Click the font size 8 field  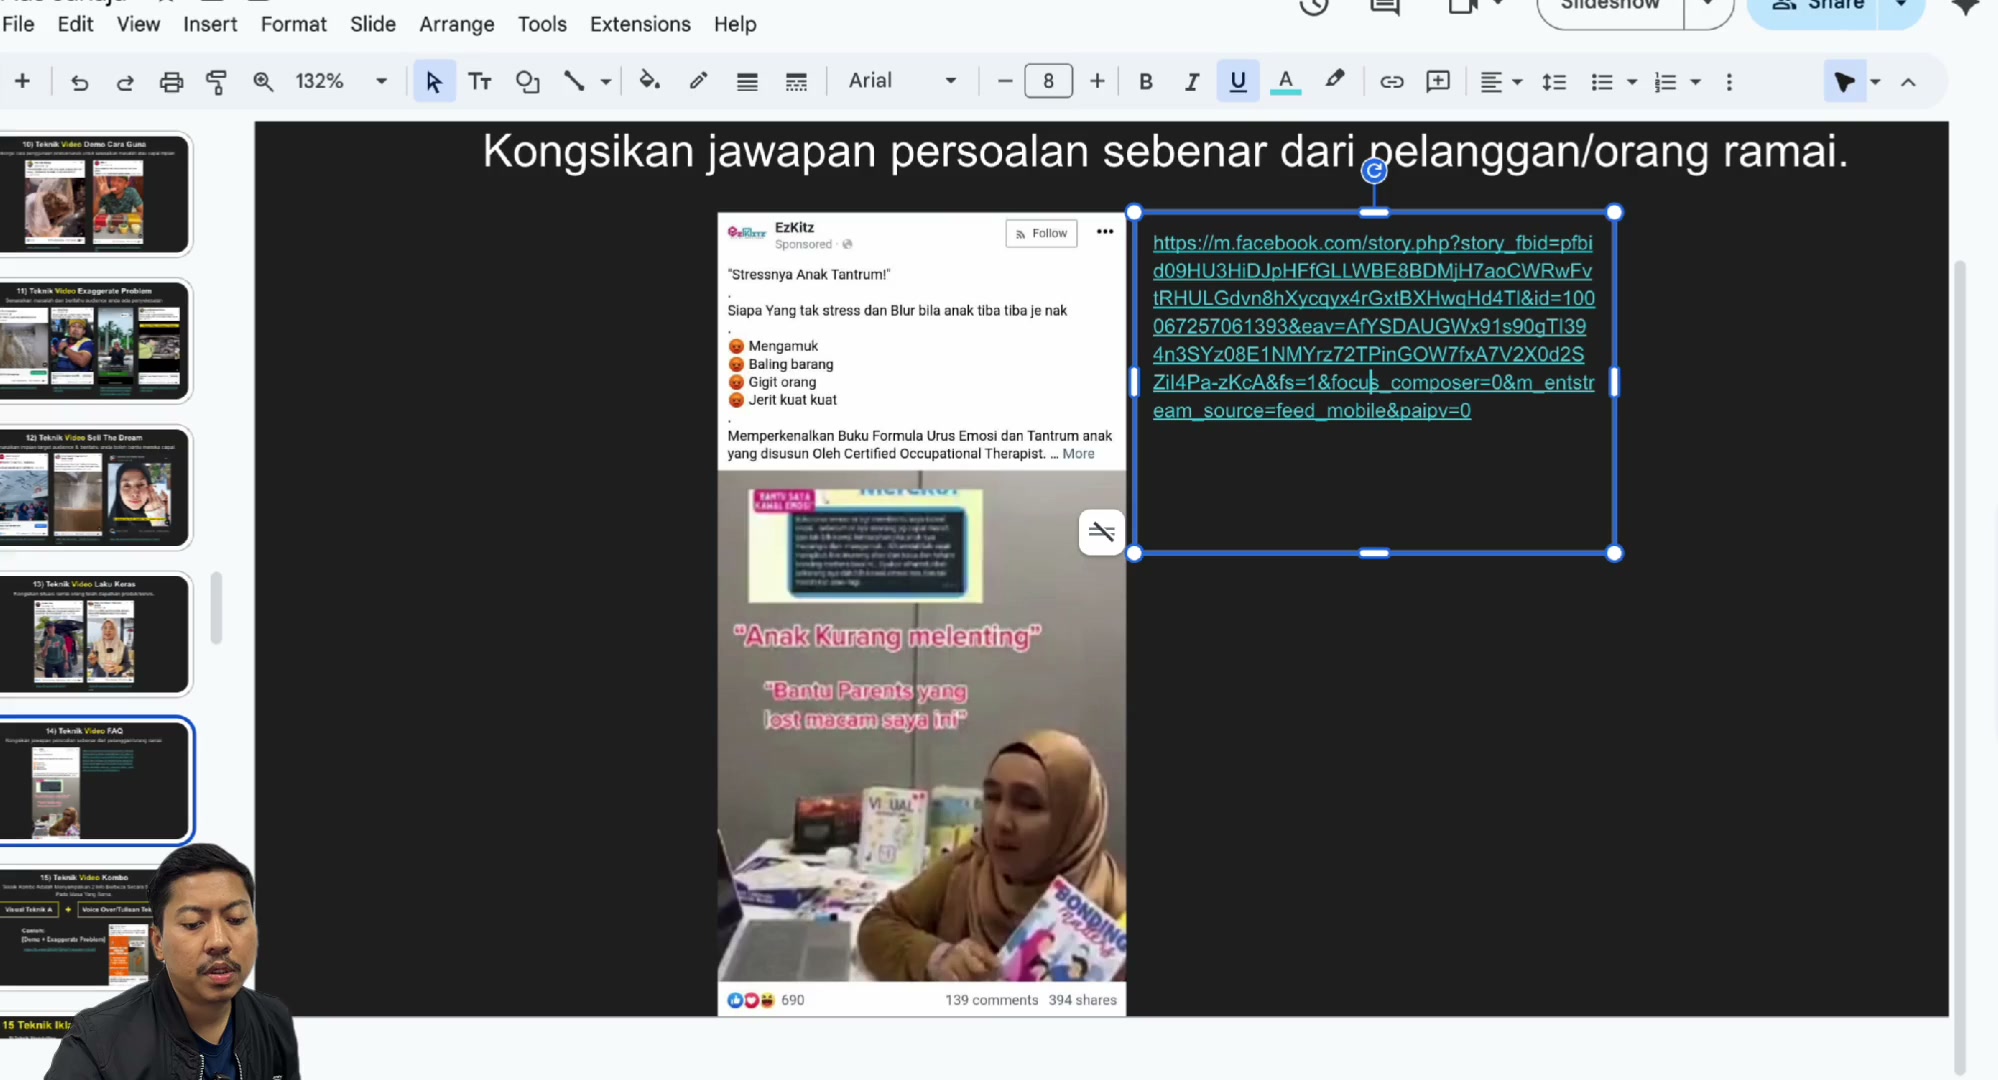coord(1048,81)
